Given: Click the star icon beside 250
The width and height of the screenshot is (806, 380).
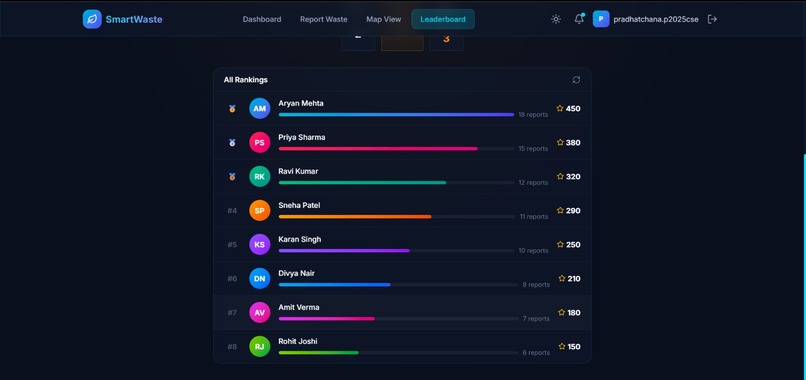Looking at the screenshot, I should 560,244.
